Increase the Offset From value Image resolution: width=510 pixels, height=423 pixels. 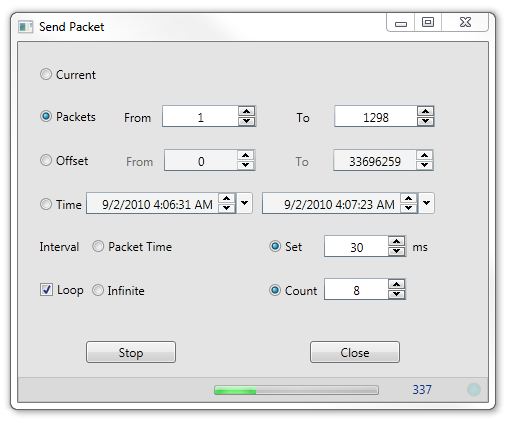246,155
